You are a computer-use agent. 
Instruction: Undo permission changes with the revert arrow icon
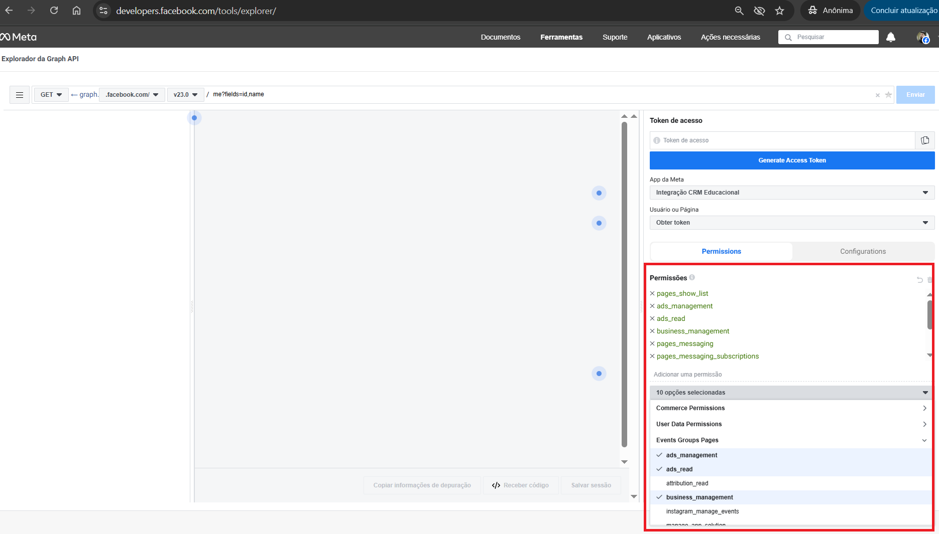(x=919, y=280)
